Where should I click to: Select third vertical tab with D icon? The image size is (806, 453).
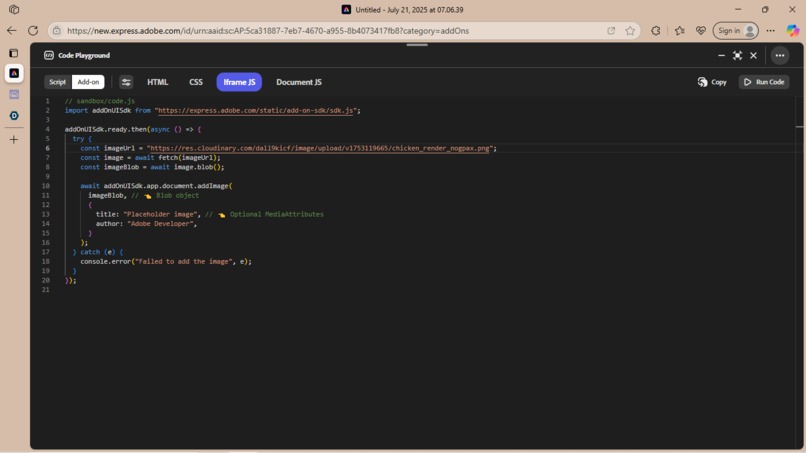tap(14, 116)
